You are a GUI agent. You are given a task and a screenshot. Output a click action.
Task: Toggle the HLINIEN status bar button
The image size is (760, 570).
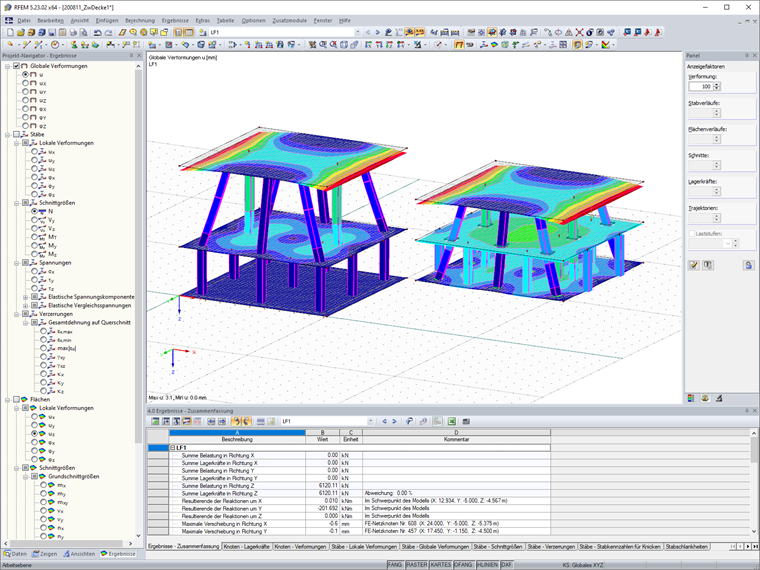click(x=487, y=565)
